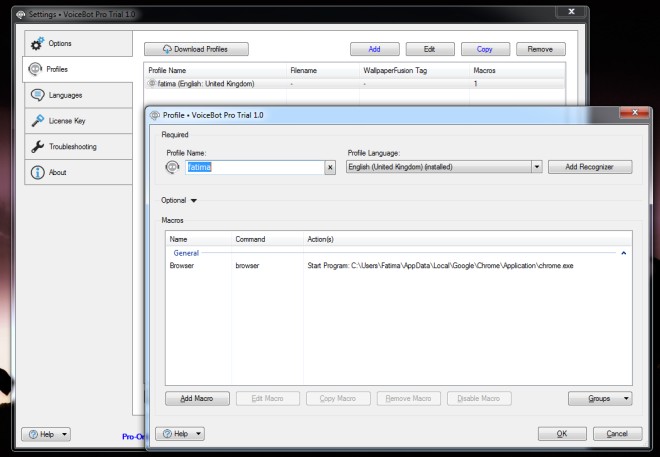Close the Settings window with X button

(571, 12)
